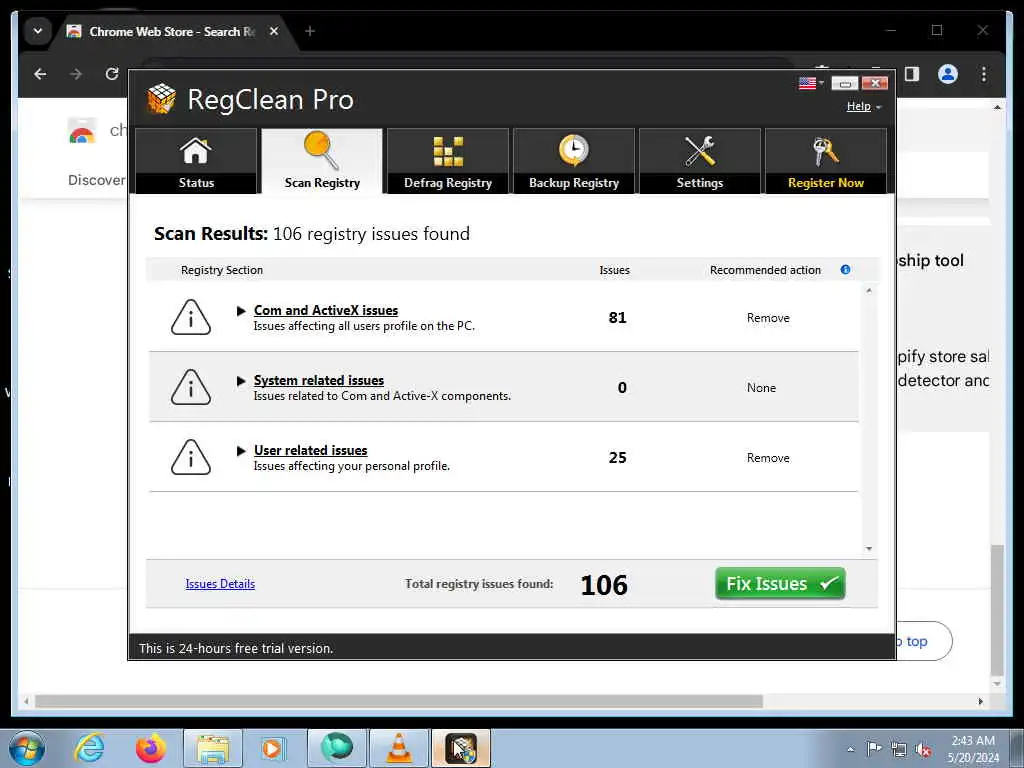
Task: Launch Firefox from the taskbar
Action: tap(151, 748)
